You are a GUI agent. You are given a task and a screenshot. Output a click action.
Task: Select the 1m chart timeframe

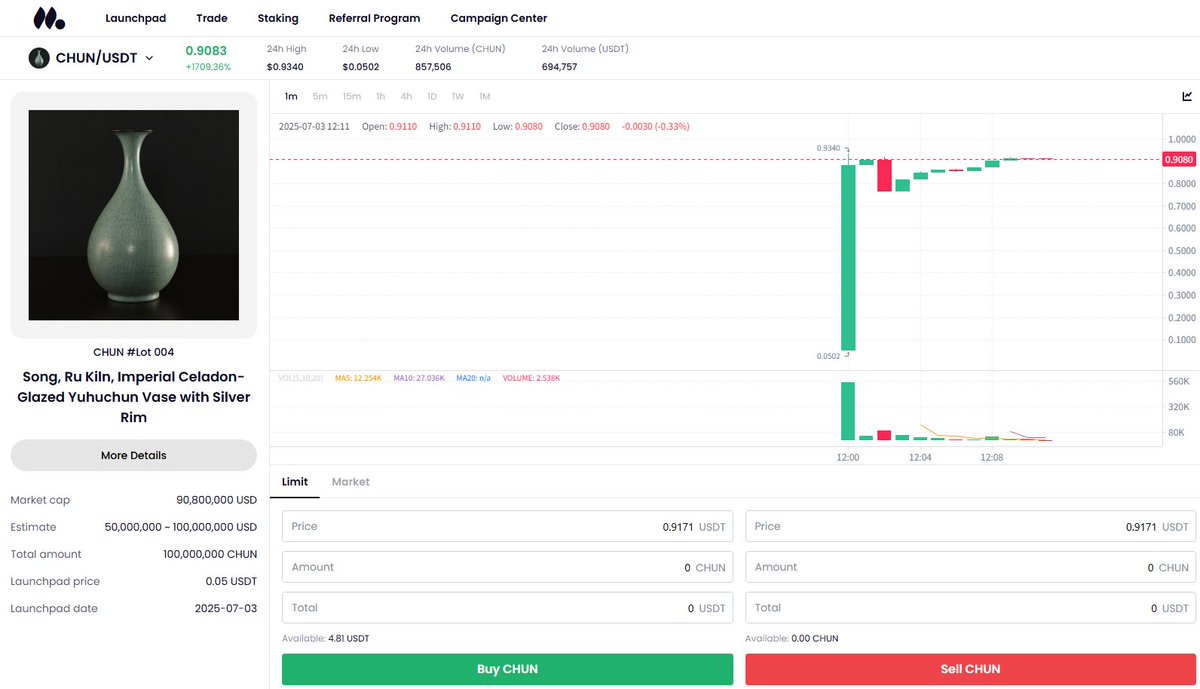click(x=291, y=96)
